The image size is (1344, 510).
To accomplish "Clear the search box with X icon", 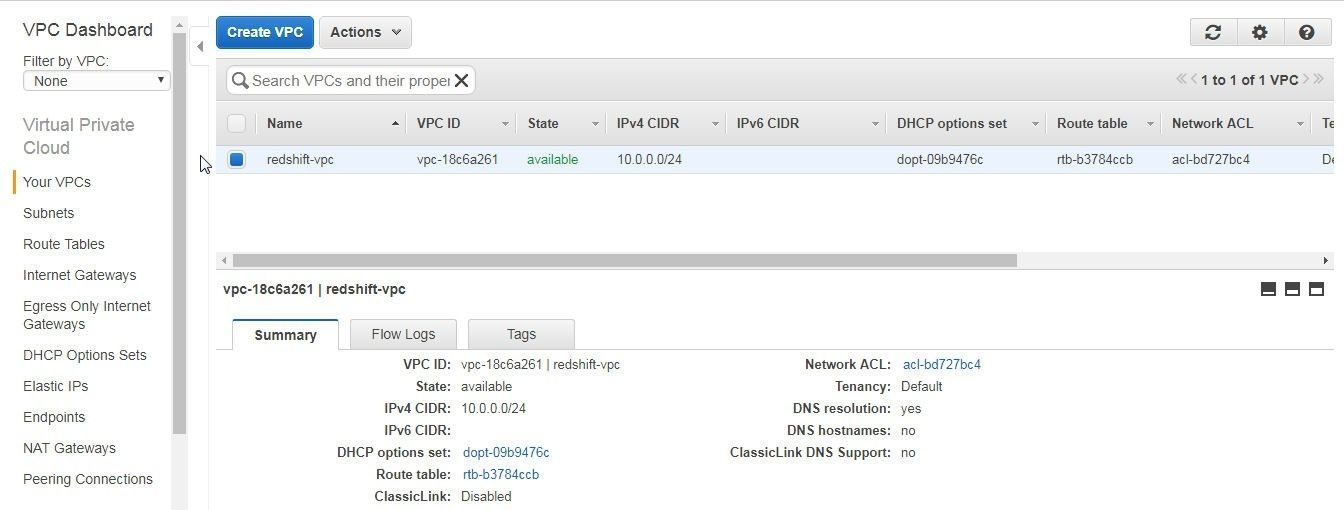I will click(x=462, y=81).
